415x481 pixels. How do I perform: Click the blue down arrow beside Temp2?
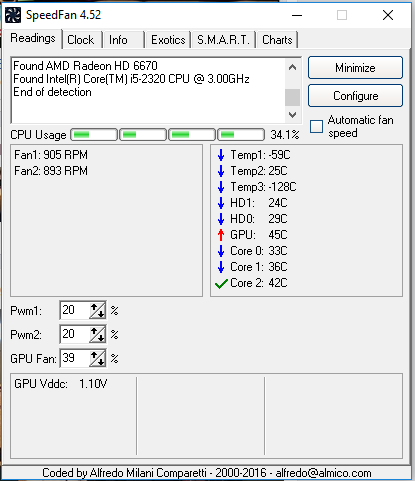coord(221,171)
